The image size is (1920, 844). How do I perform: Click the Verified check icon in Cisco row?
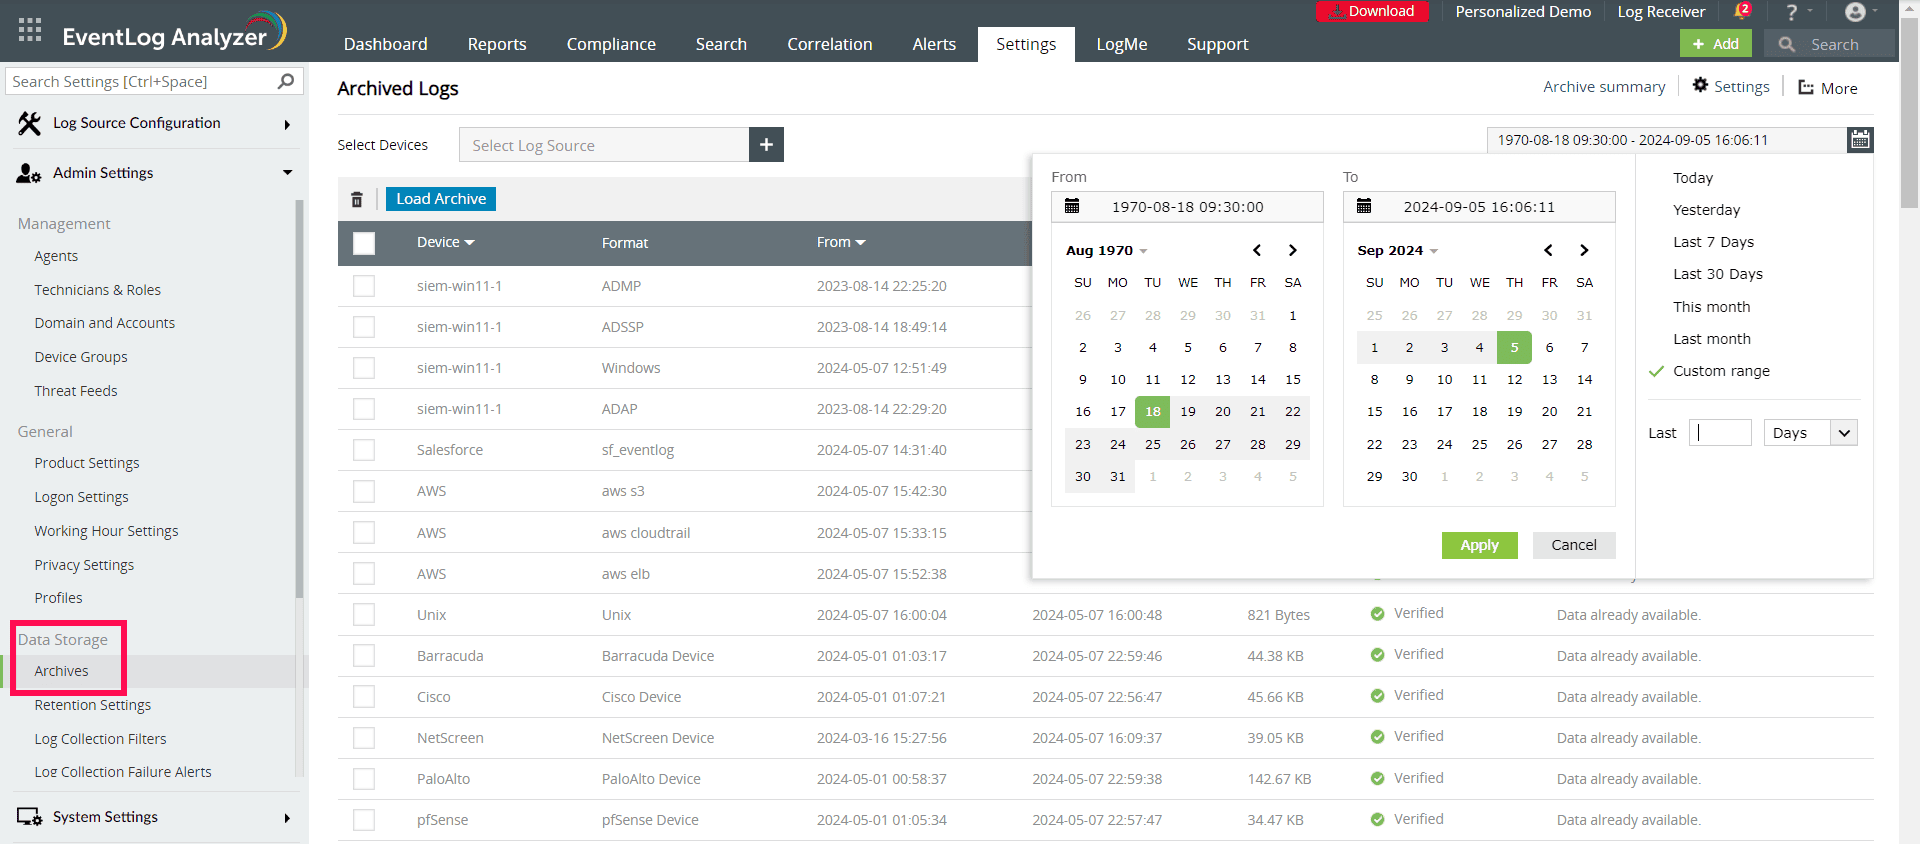pyautogui.click(x=1377, y=696)
